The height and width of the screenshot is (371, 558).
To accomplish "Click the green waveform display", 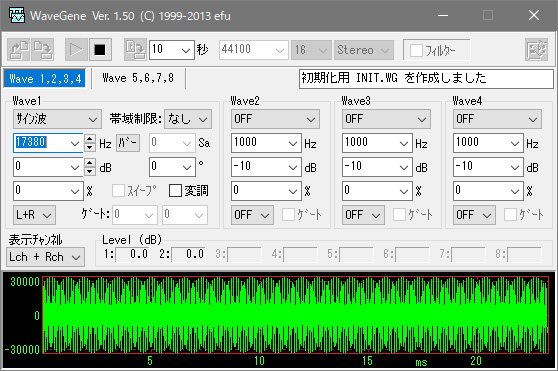I will tap(295, 315).
